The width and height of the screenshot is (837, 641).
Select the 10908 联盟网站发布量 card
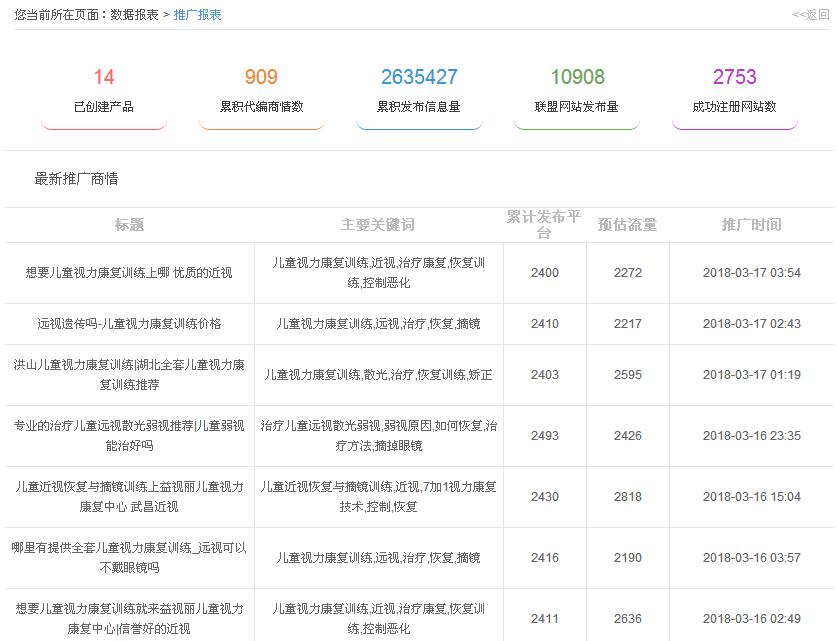[577, 97]
